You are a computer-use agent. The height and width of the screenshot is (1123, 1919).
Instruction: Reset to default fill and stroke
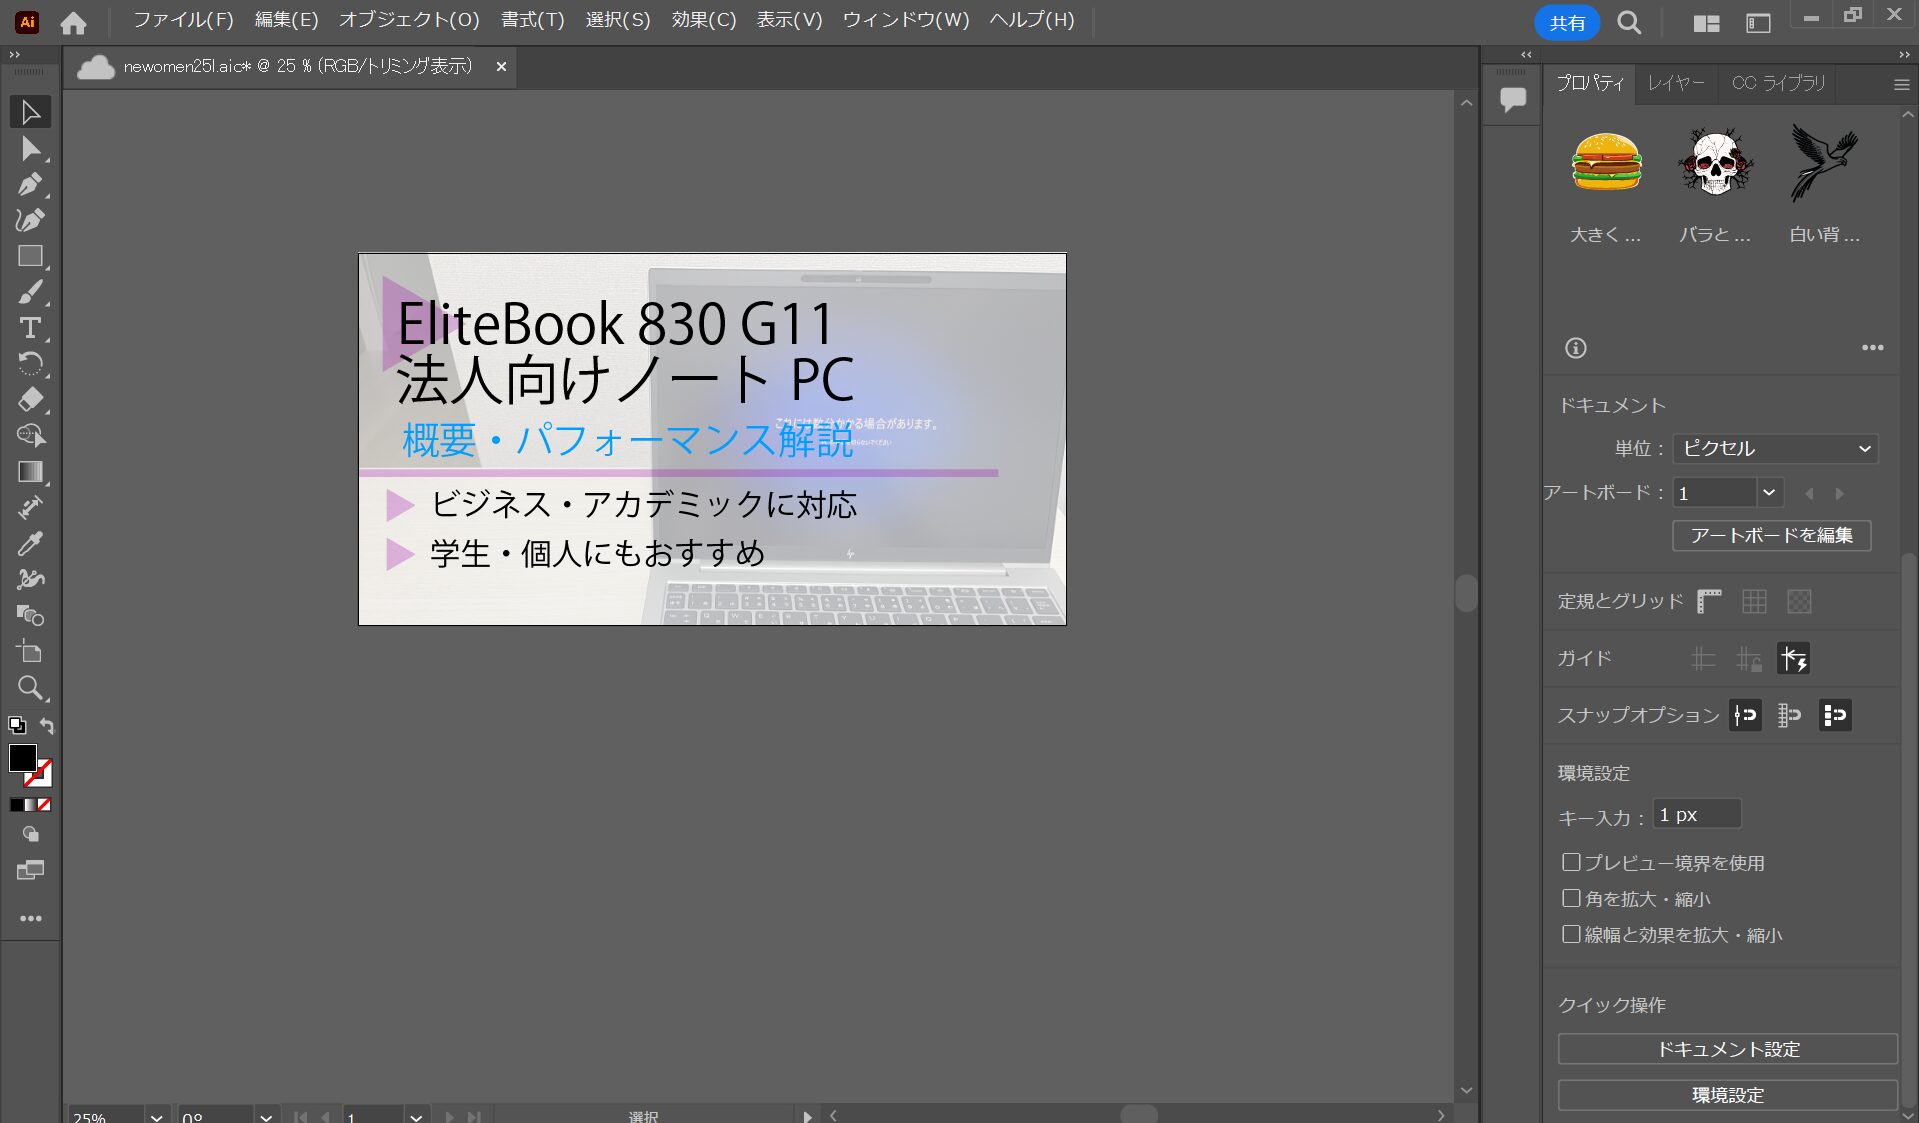tap(17, 725)
